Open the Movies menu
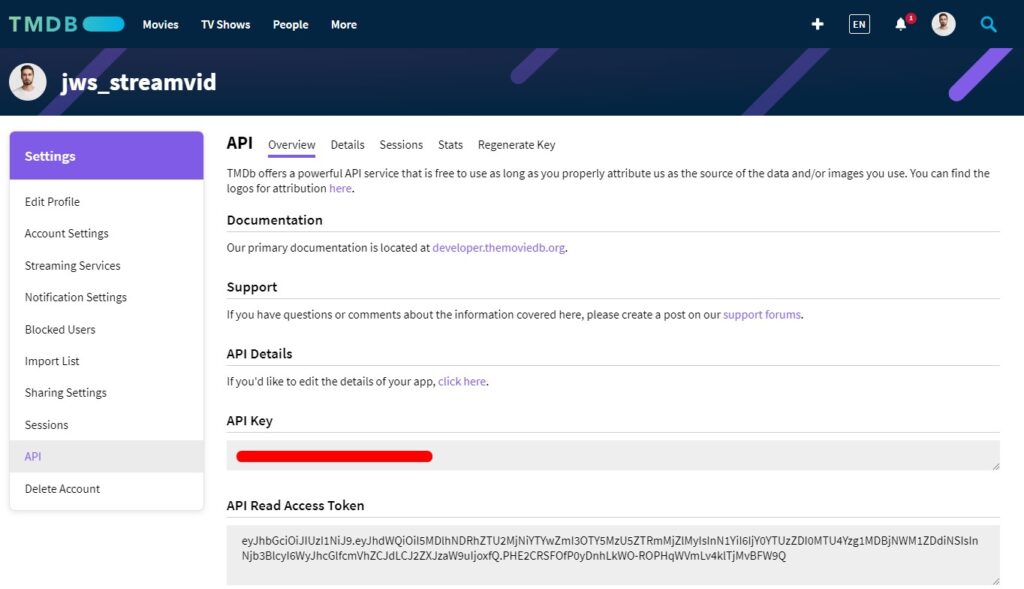The image size is (1024, 589). click(x=160, y=25)
